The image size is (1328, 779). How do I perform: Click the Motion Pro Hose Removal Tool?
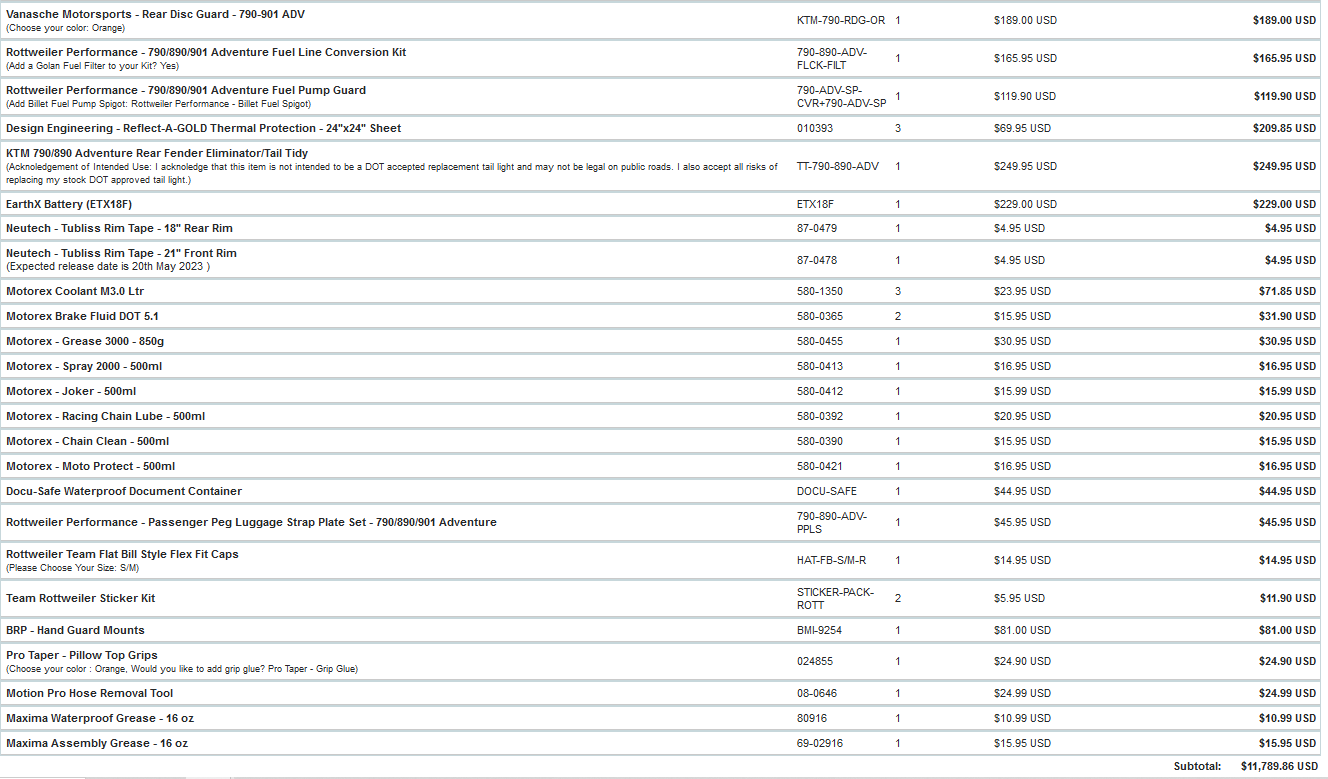coord(89,693)
